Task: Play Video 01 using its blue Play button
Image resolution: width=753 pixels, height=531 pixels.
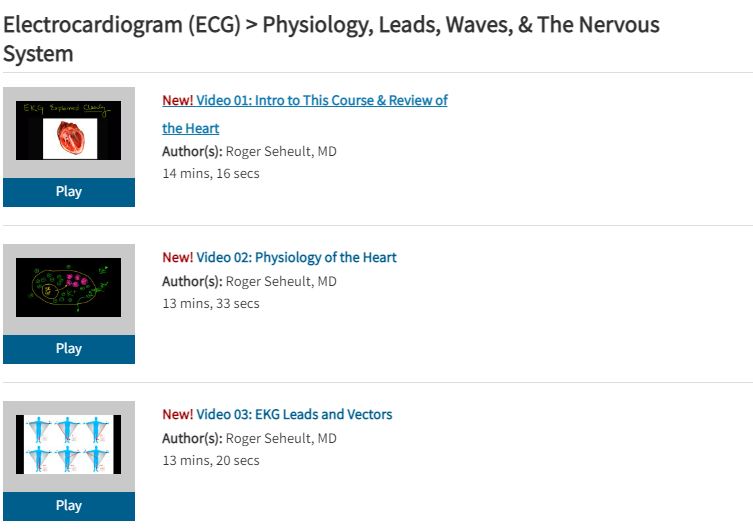Action: (x=69, y=192)
